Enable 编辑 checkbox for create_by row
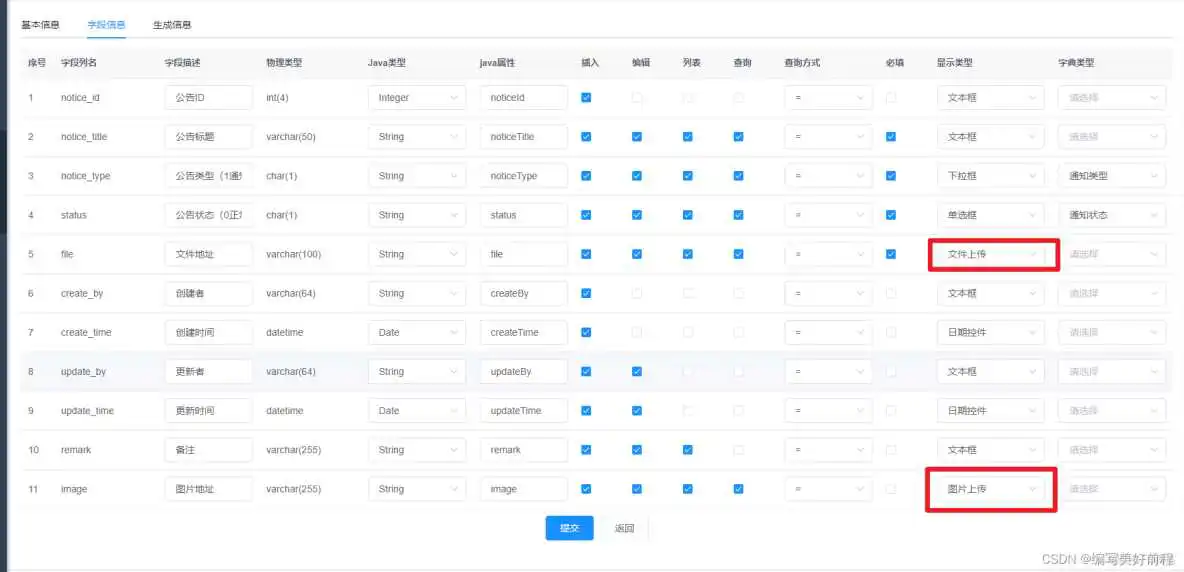This screenshot has height=572, width=1184. point(637,294)
